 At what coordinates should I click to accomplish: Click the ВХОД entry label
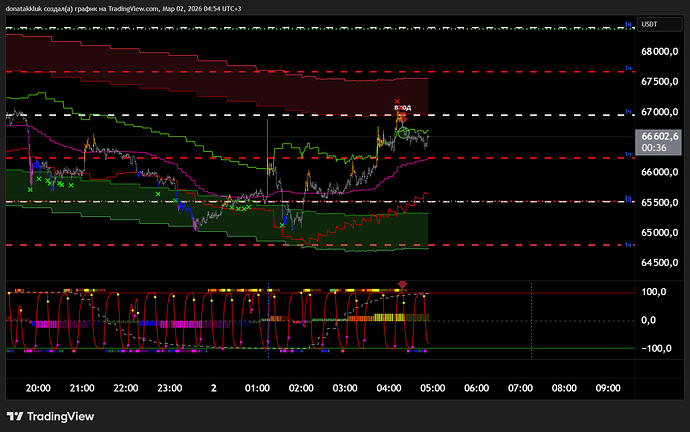pyautogui.click(x=402, y=108)
